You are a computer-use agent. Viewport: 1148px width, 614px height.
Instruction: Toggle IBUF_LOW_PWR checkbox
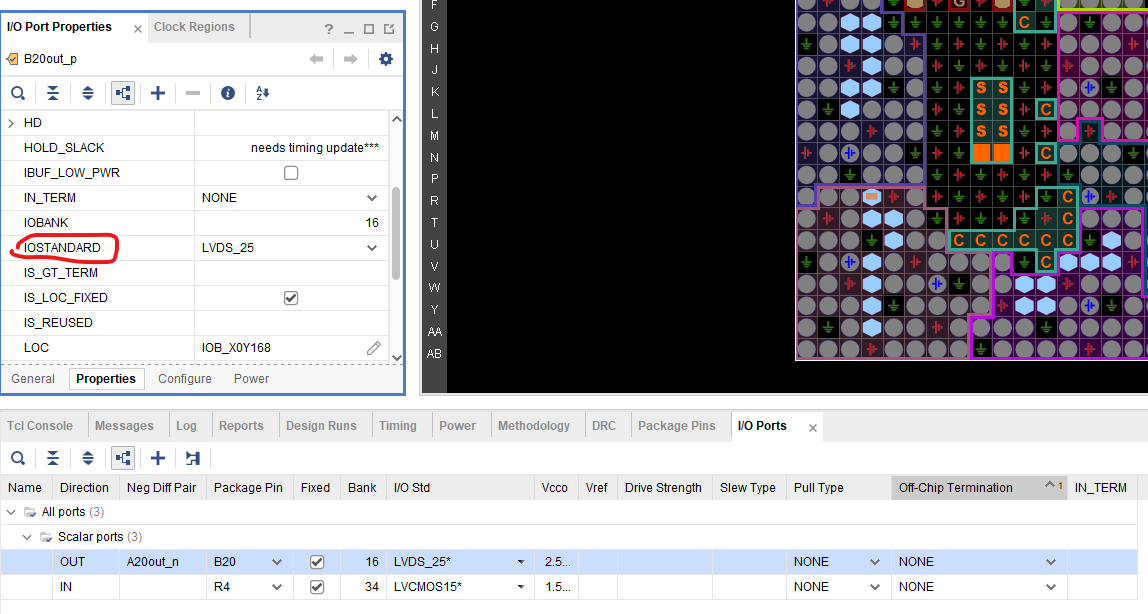click(291, 173)
